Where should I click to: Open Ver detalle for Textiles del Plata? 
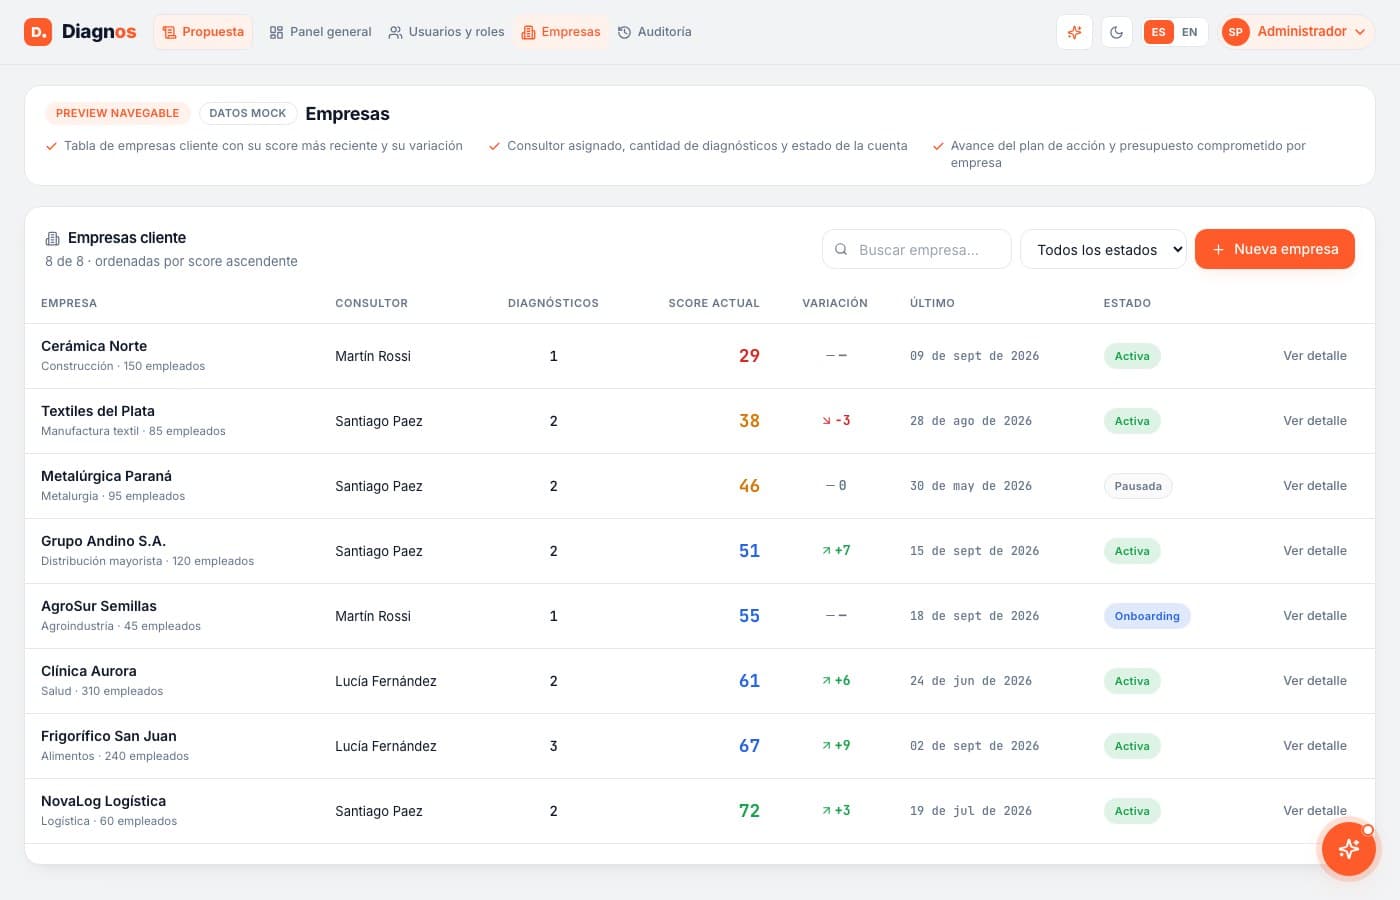click(x=1315, y=421)
